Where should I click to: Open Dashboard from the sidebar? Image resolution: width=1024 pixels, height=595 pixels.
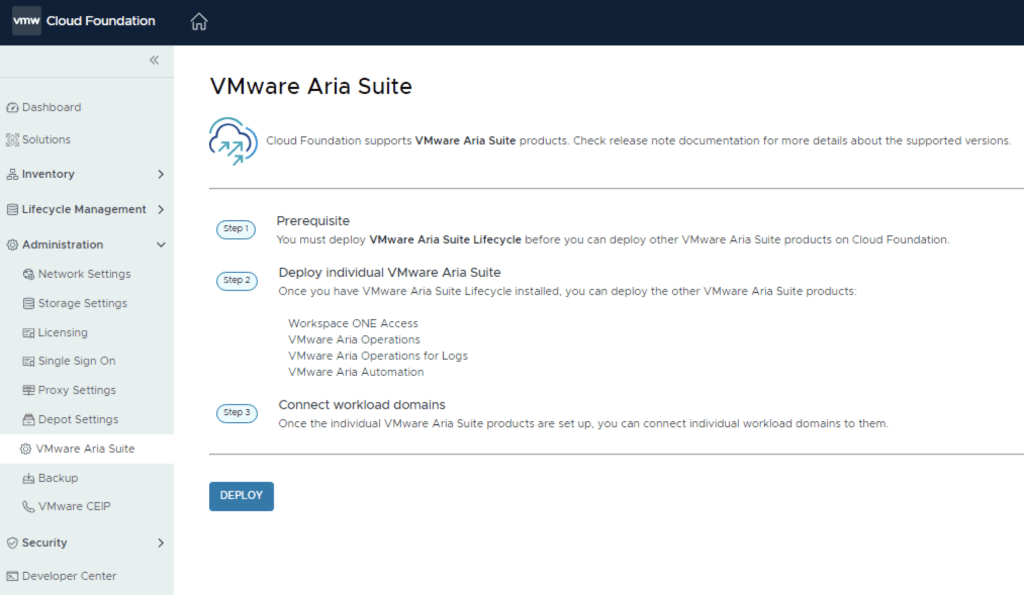pos(51,107)
